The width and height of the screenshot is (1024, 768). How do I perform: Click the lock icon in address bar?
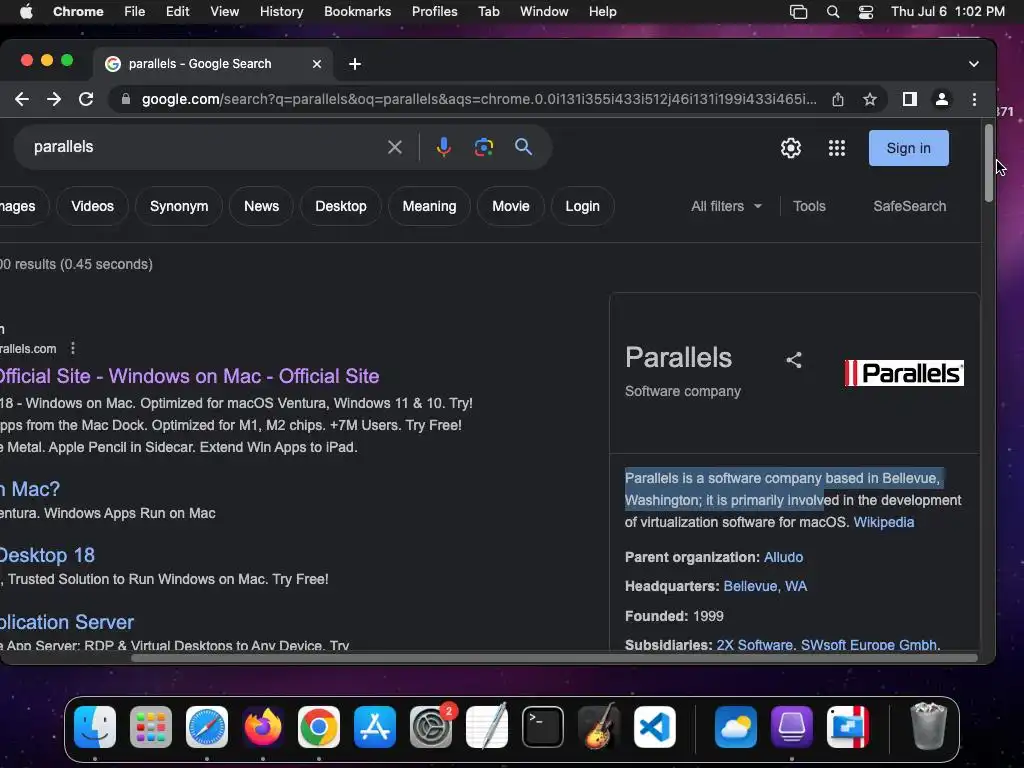coord(126,99)
